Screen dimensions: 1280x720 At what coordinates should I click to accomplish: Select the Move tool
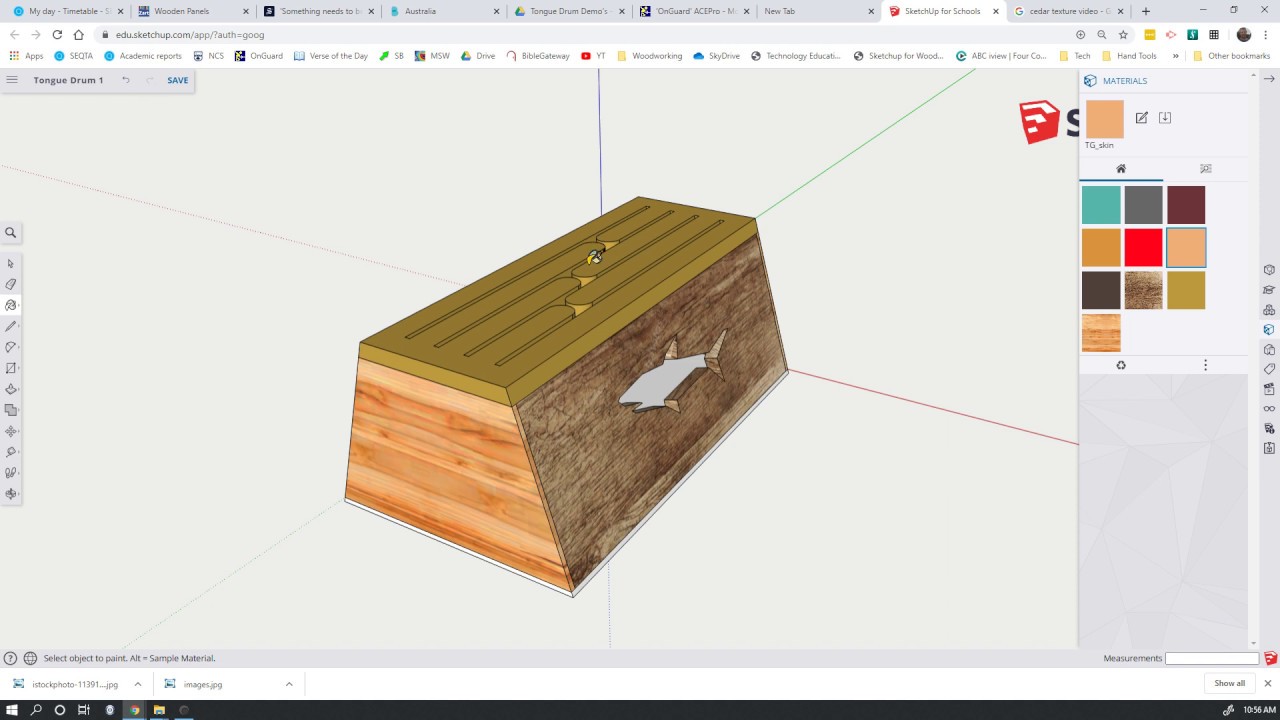coord(11,431)
